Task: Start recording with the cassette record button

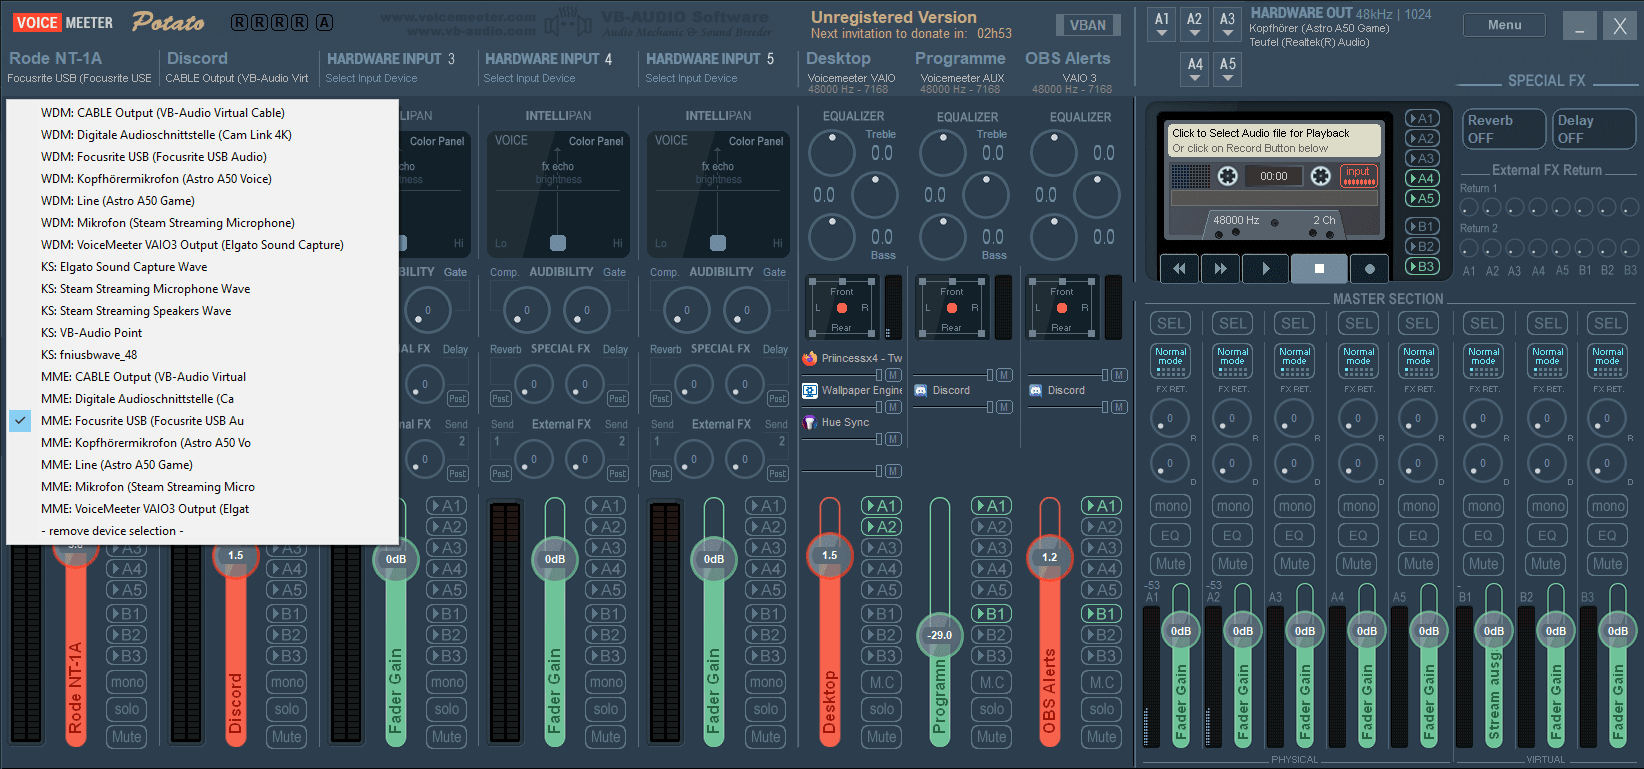Action: pyautogui.click(x=1369, y=268)
